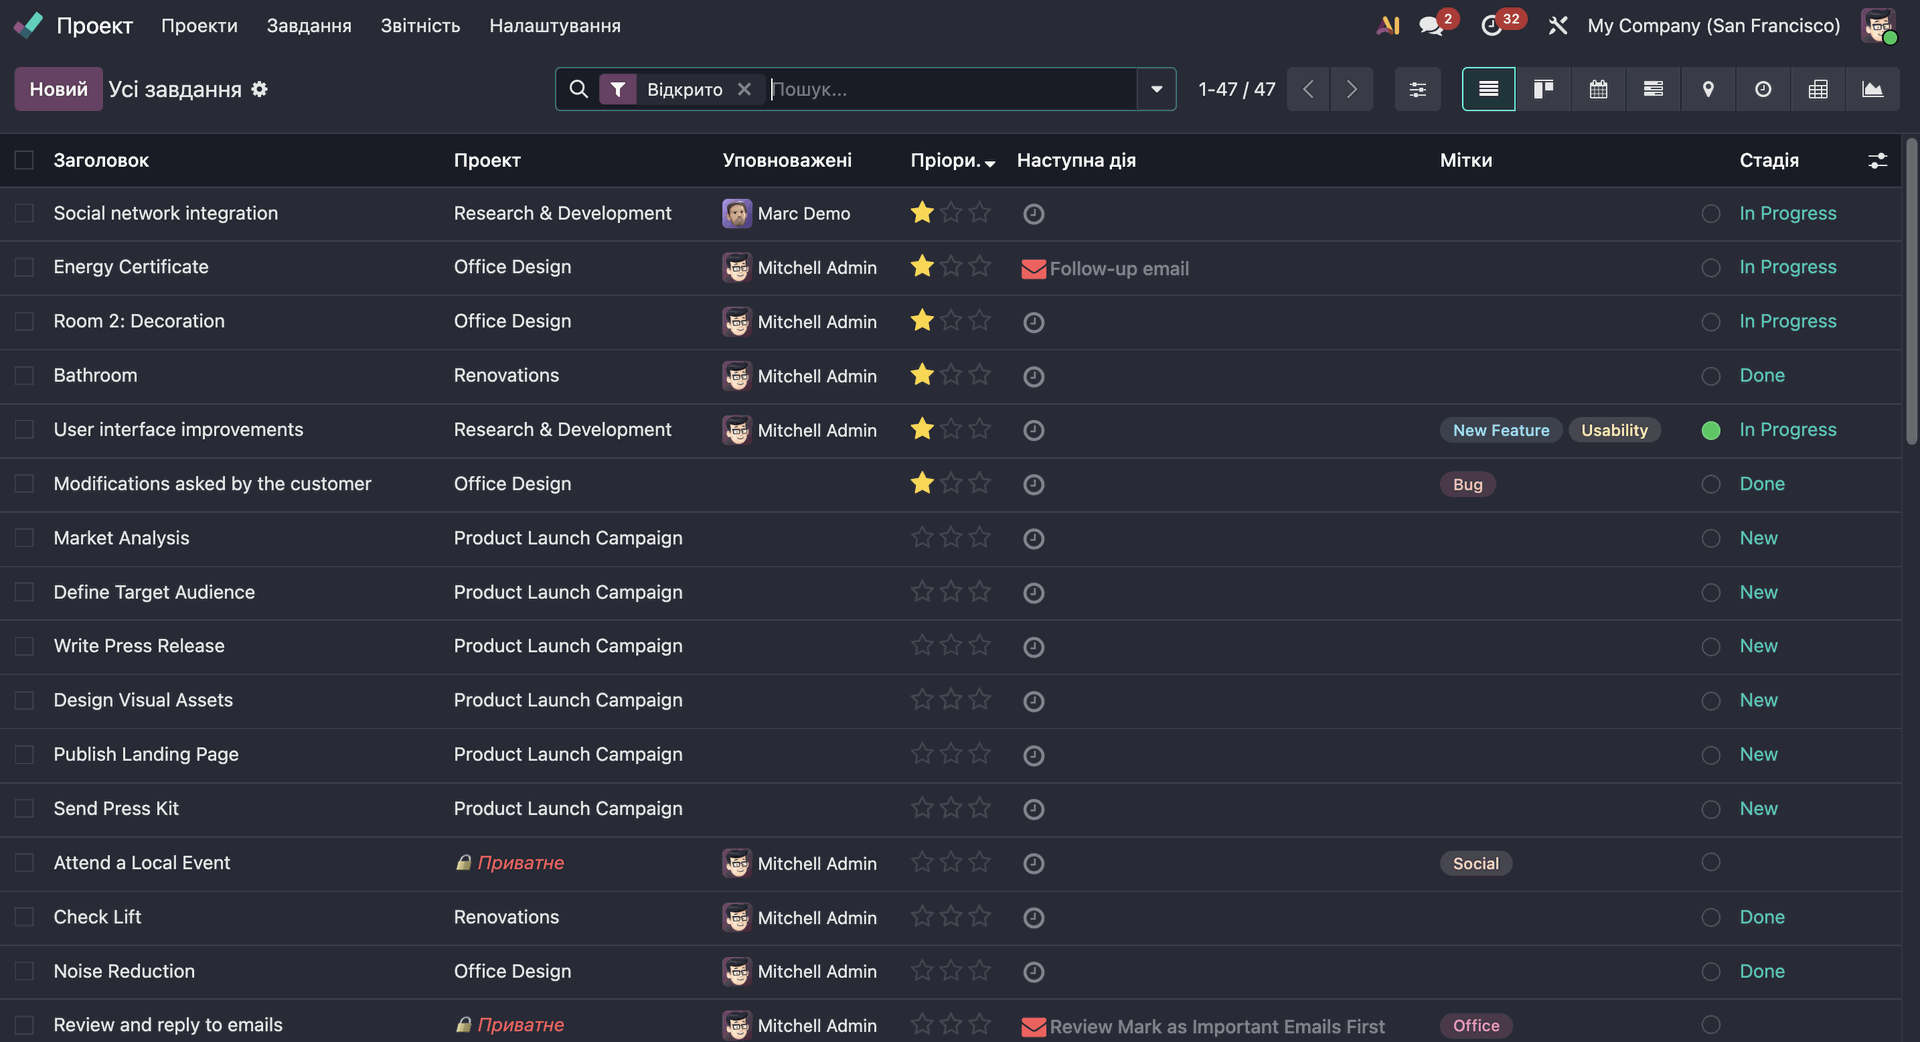
Task: Expand the search options dropdown arrow
Action: pyautogui.click(x=1156, y=89)
